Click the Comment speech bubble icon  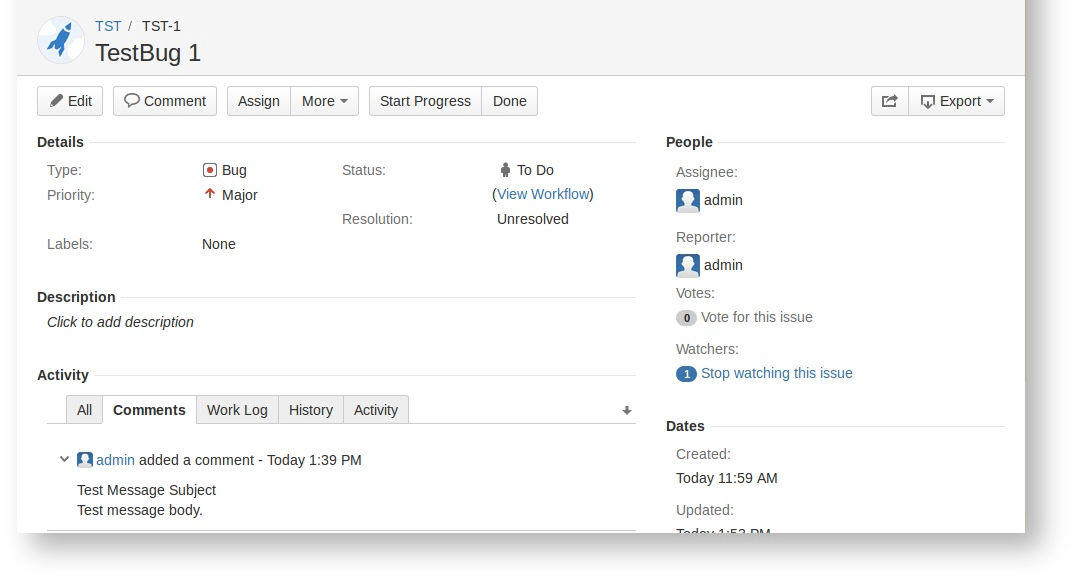(132, 100)
